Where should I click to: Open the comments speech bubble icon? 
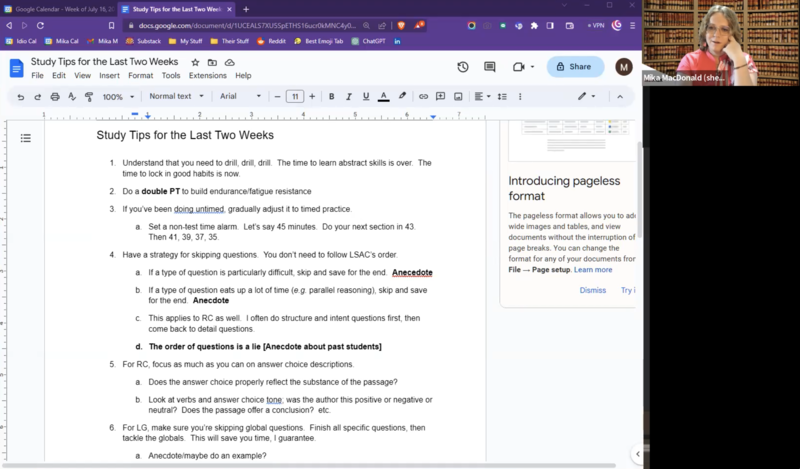point(490,67)
